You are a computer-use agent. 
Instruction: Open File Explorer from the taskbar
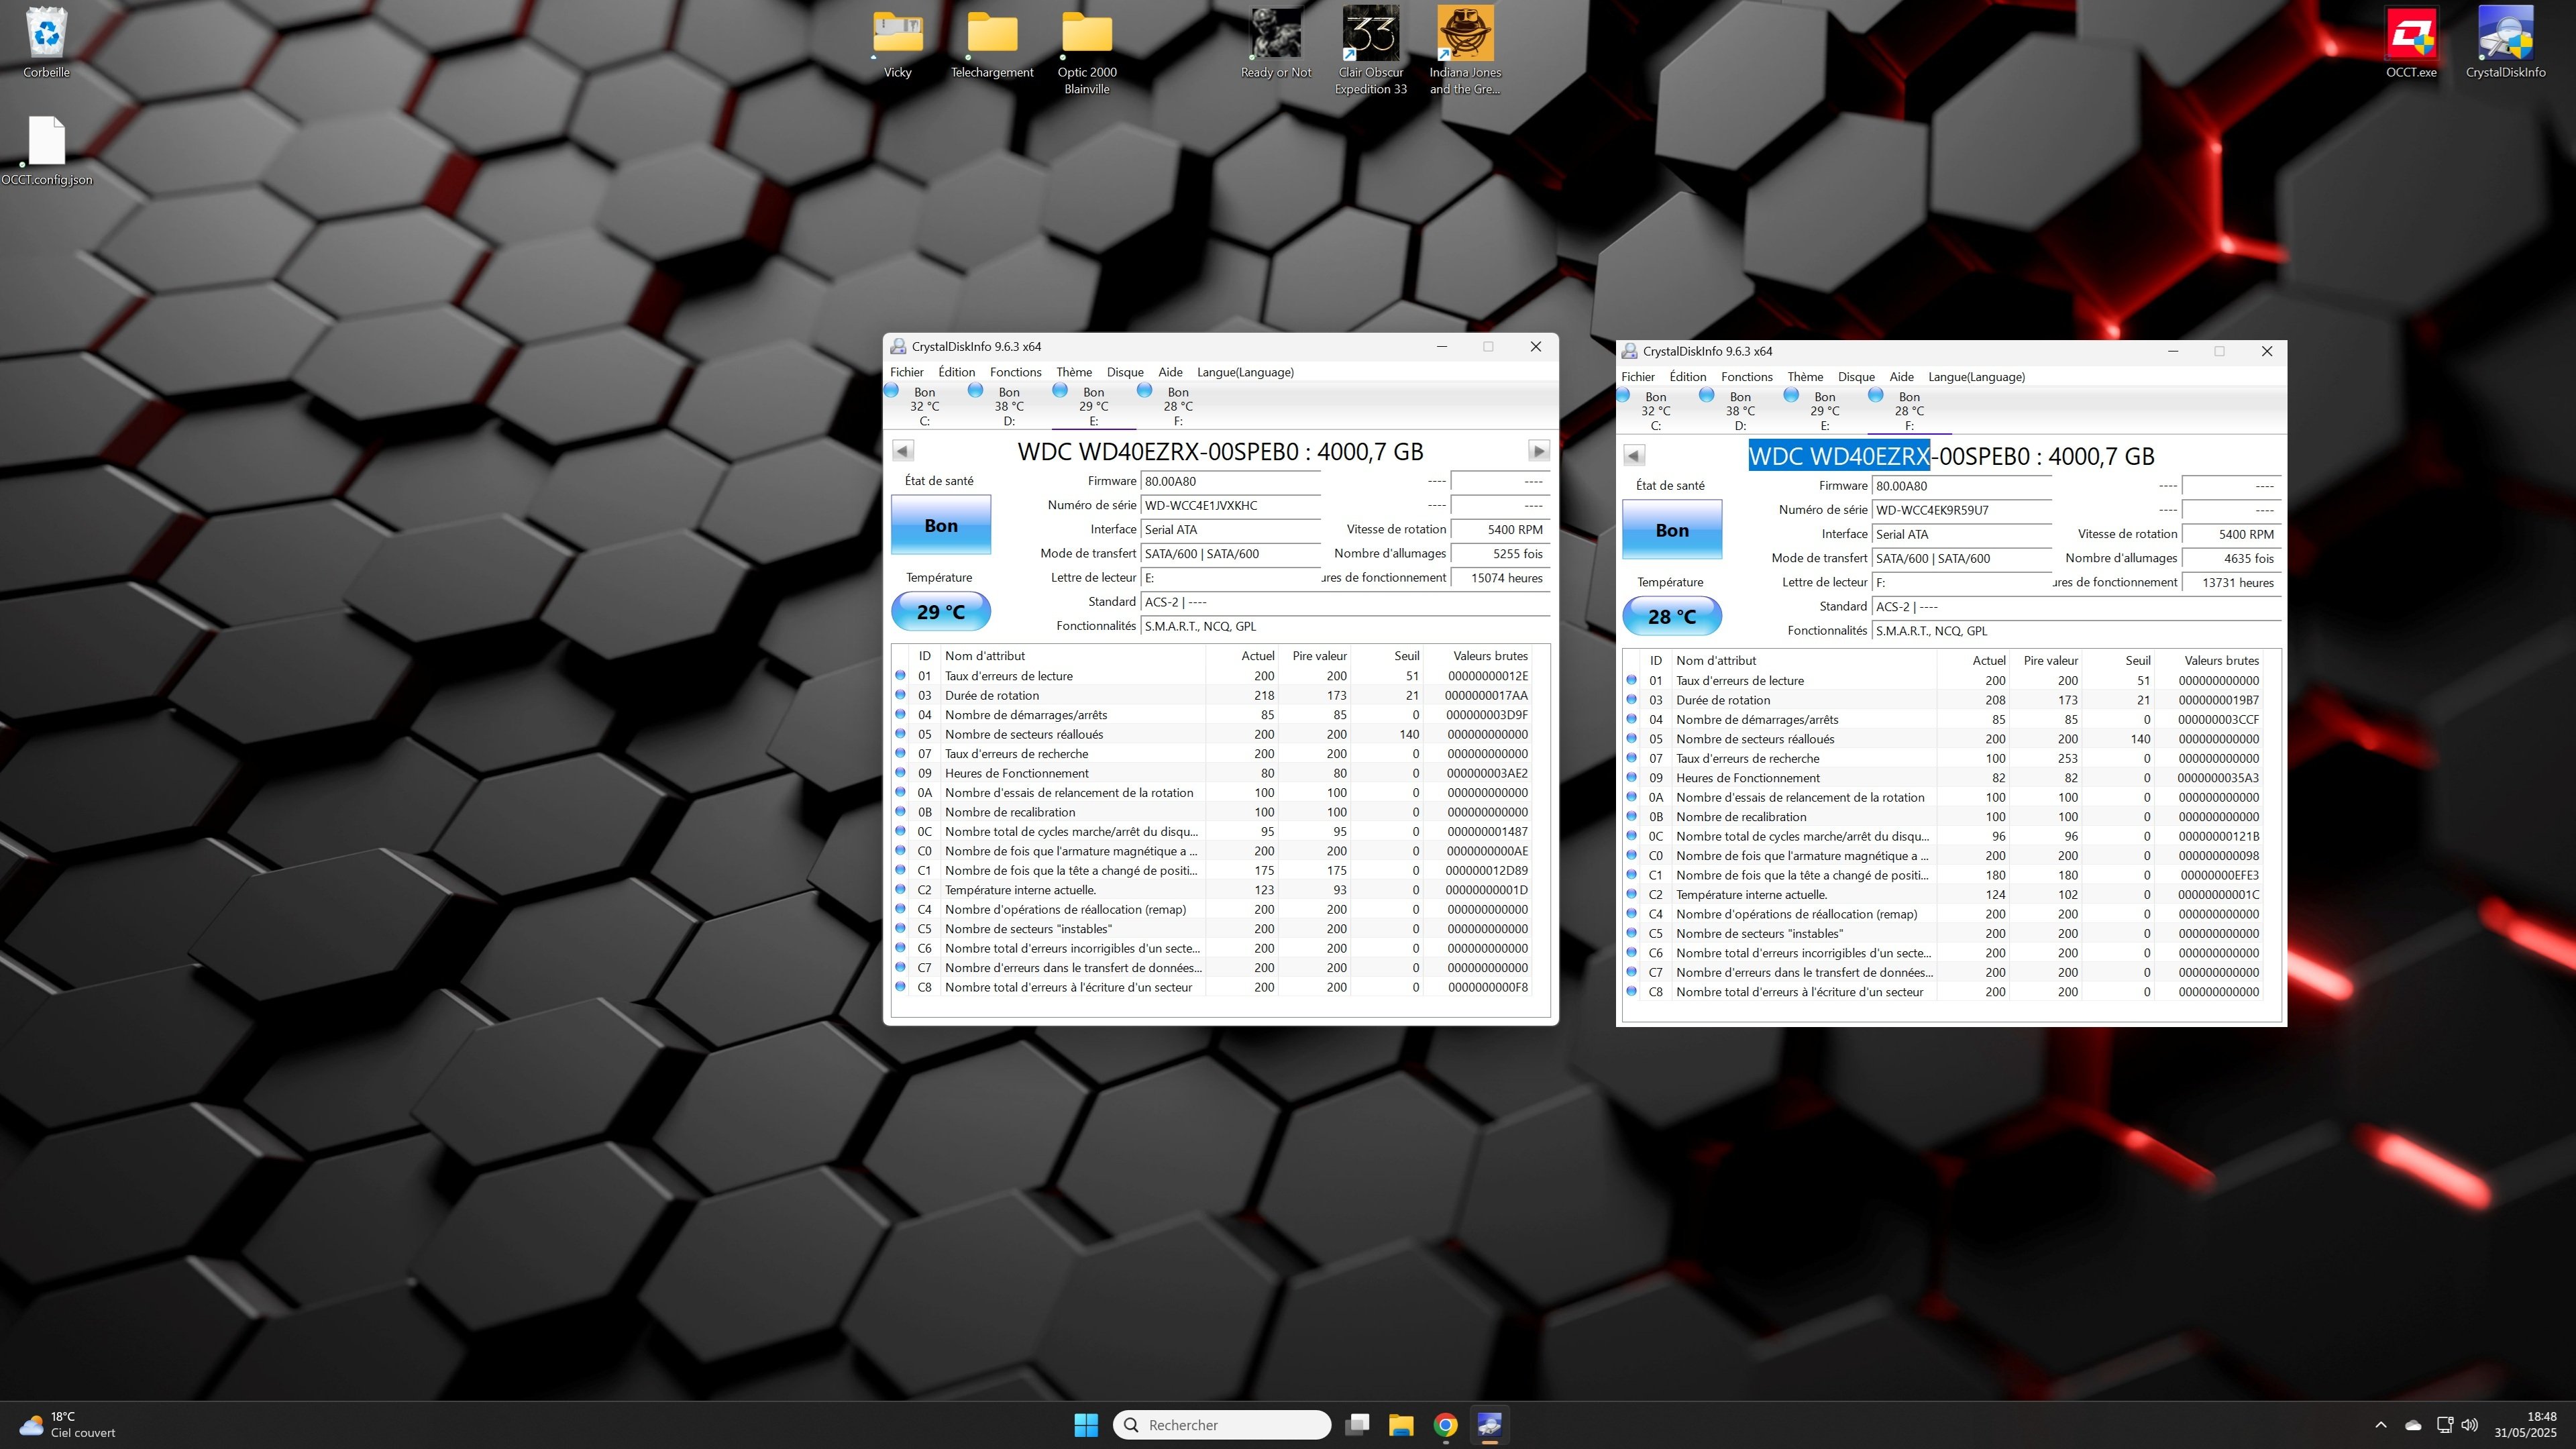[x=1401, y=1424]
